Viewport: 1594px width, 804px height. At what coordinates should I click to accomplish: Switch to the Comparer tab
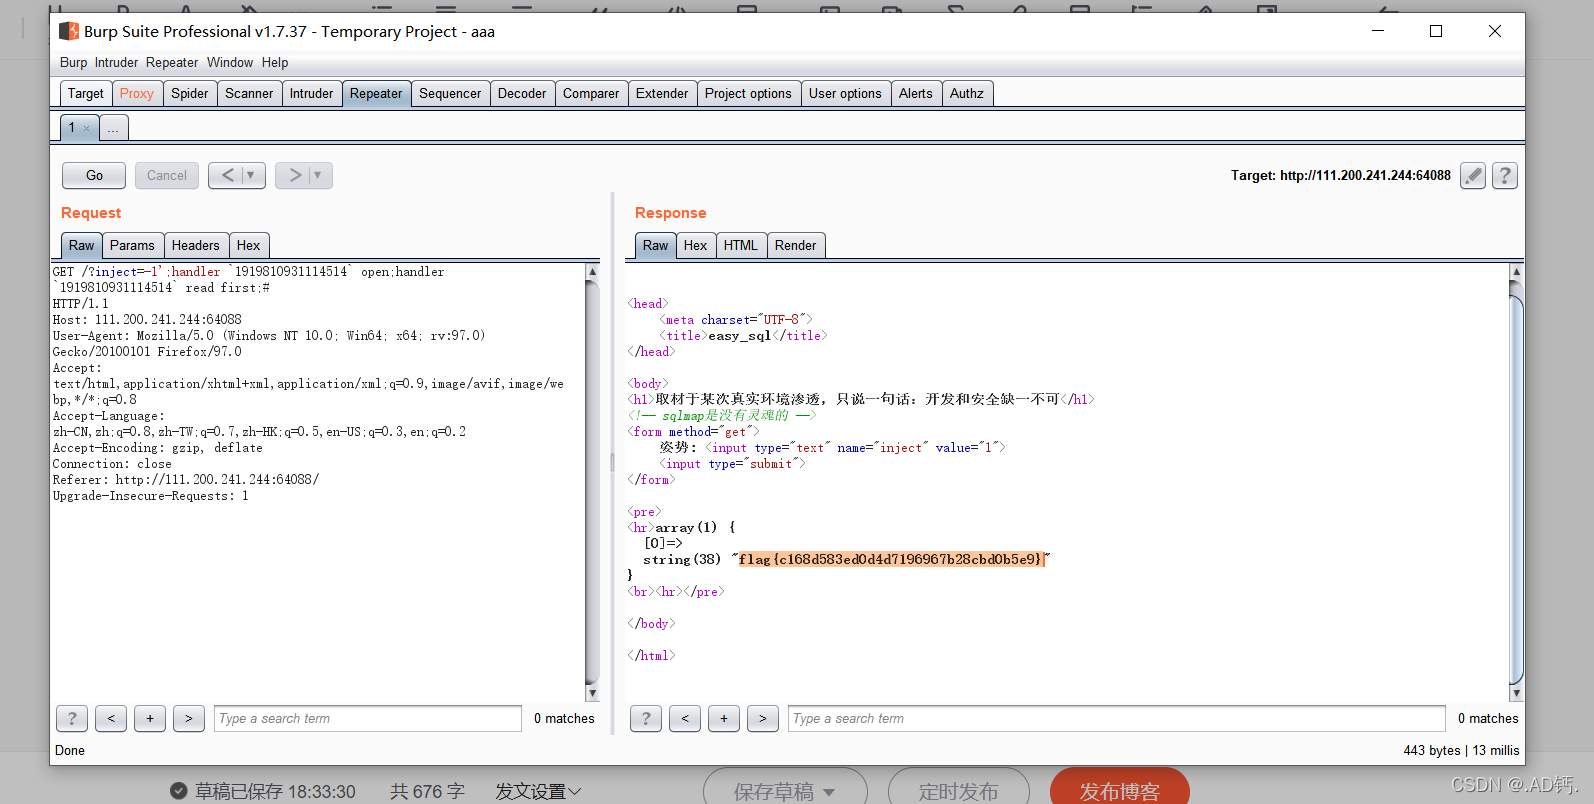coord(591,93)
